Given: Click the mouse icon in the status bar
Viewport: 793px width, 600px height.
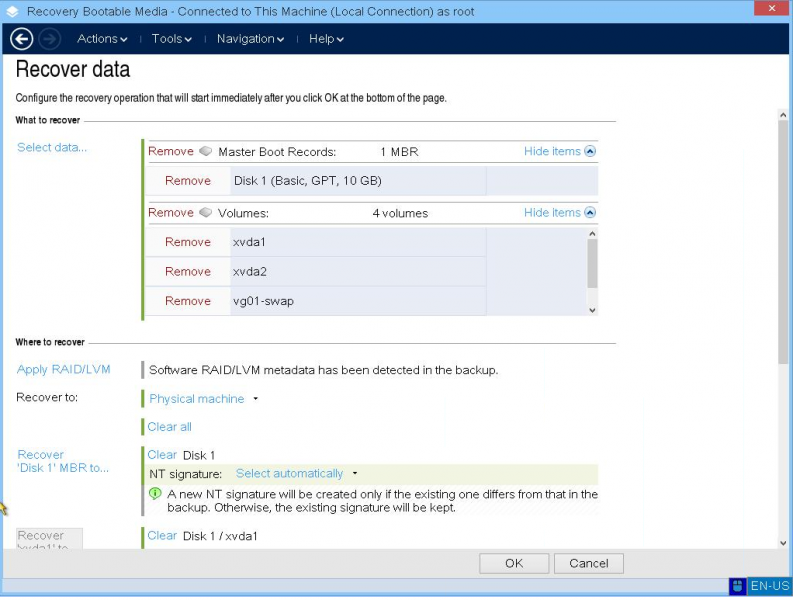Looking at the screenshot, I should coord(737,586).
